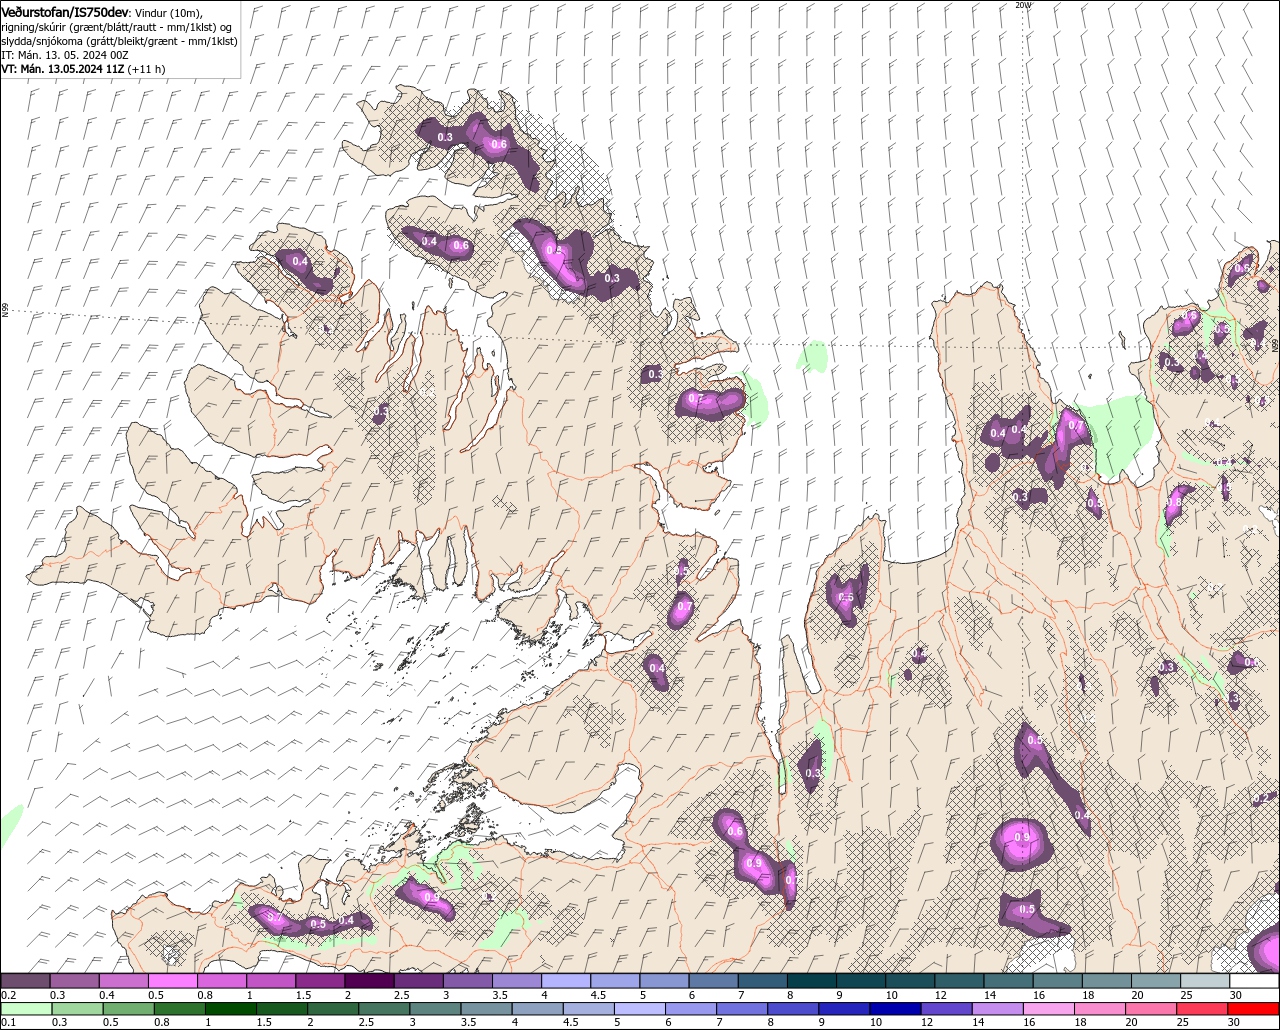This screenshot has height=1030, width=1280.
Task: Click the 0.6 label in the northernmost purple patch
Action: (499, 145)
